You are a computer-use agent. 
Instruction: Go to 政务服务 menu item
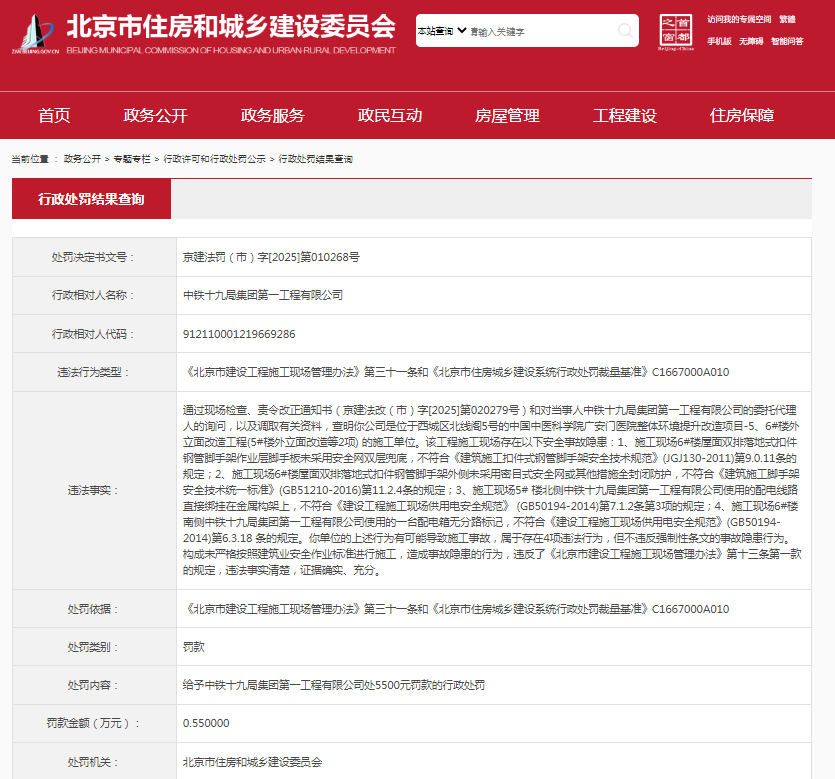[272, 116]
